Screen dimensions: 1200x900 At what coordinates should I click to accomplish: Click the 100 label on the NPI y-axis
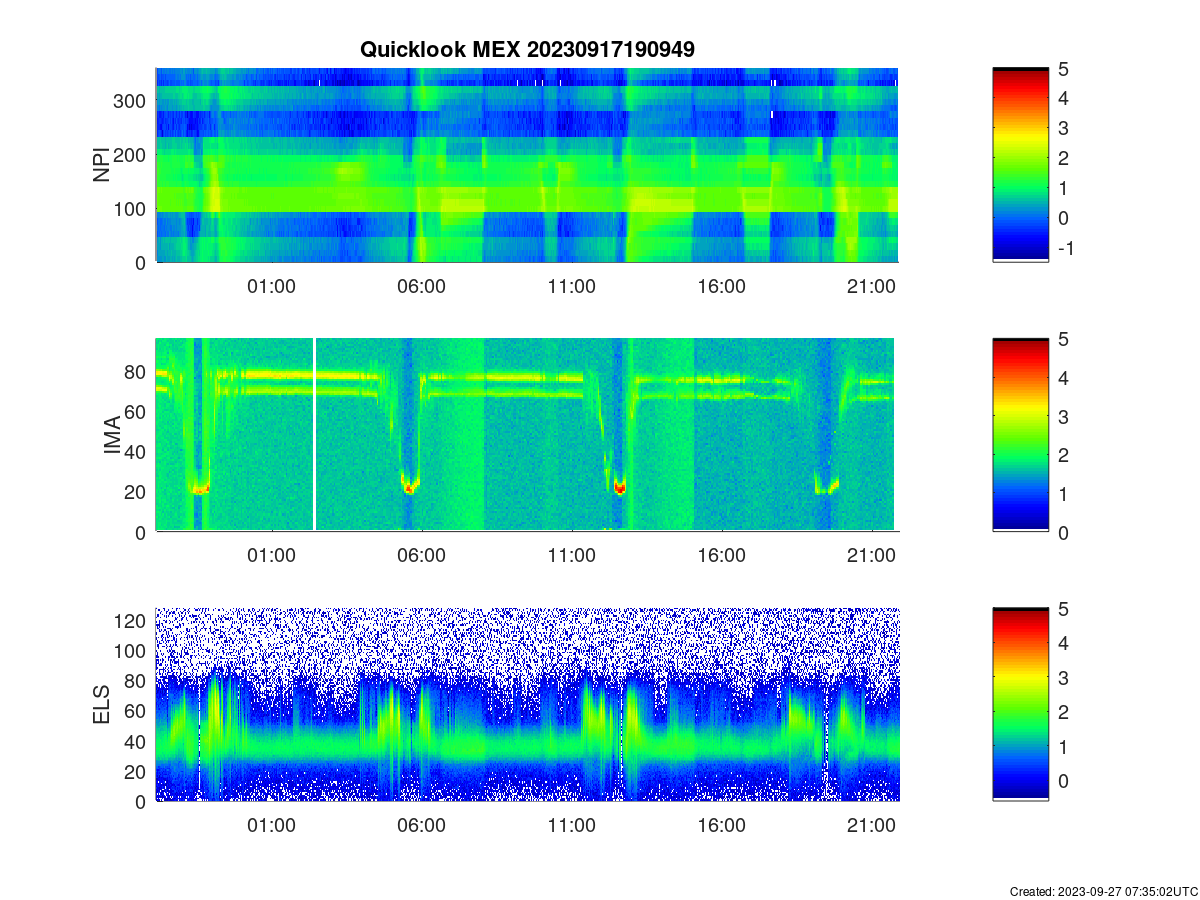(x=132, y=209)
